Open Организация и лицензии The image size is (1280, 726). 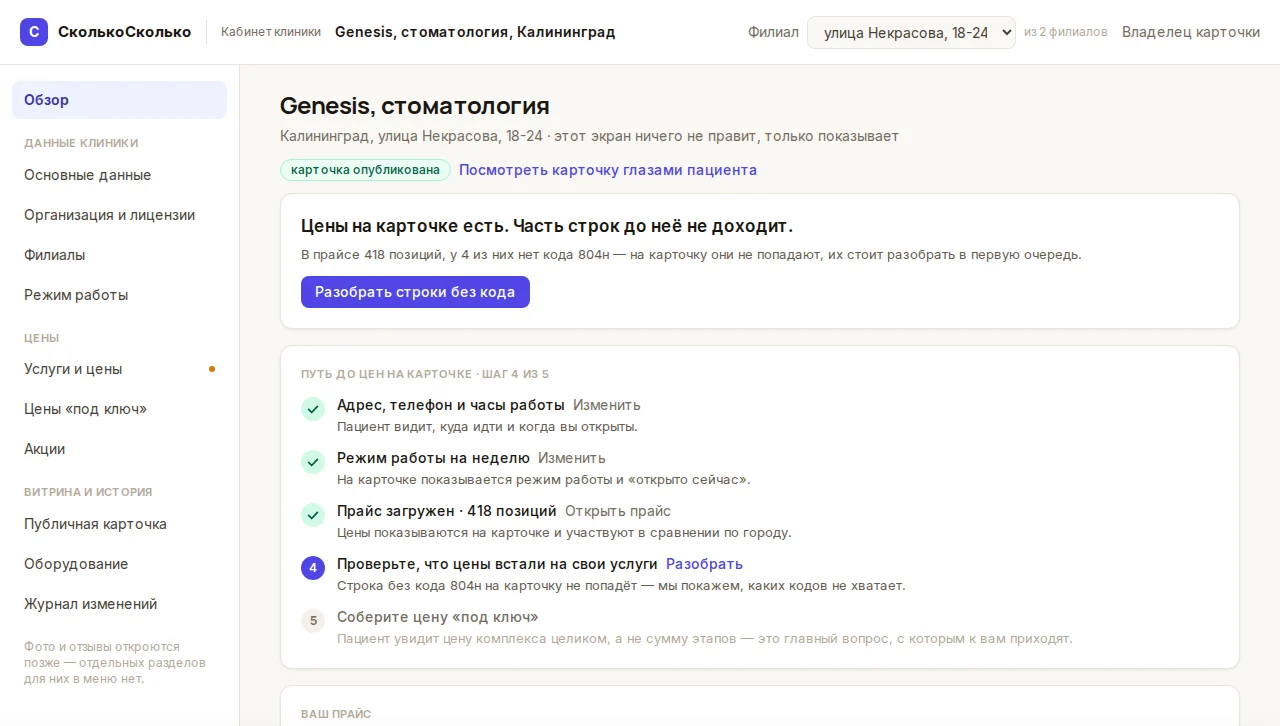[119, 215]
